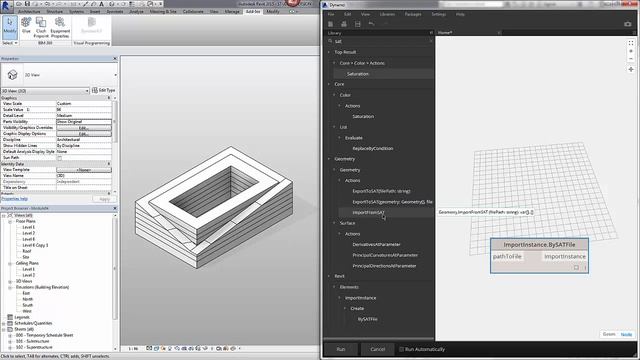Click the camera export image icon in Dynamo

(x=628, y=24)
